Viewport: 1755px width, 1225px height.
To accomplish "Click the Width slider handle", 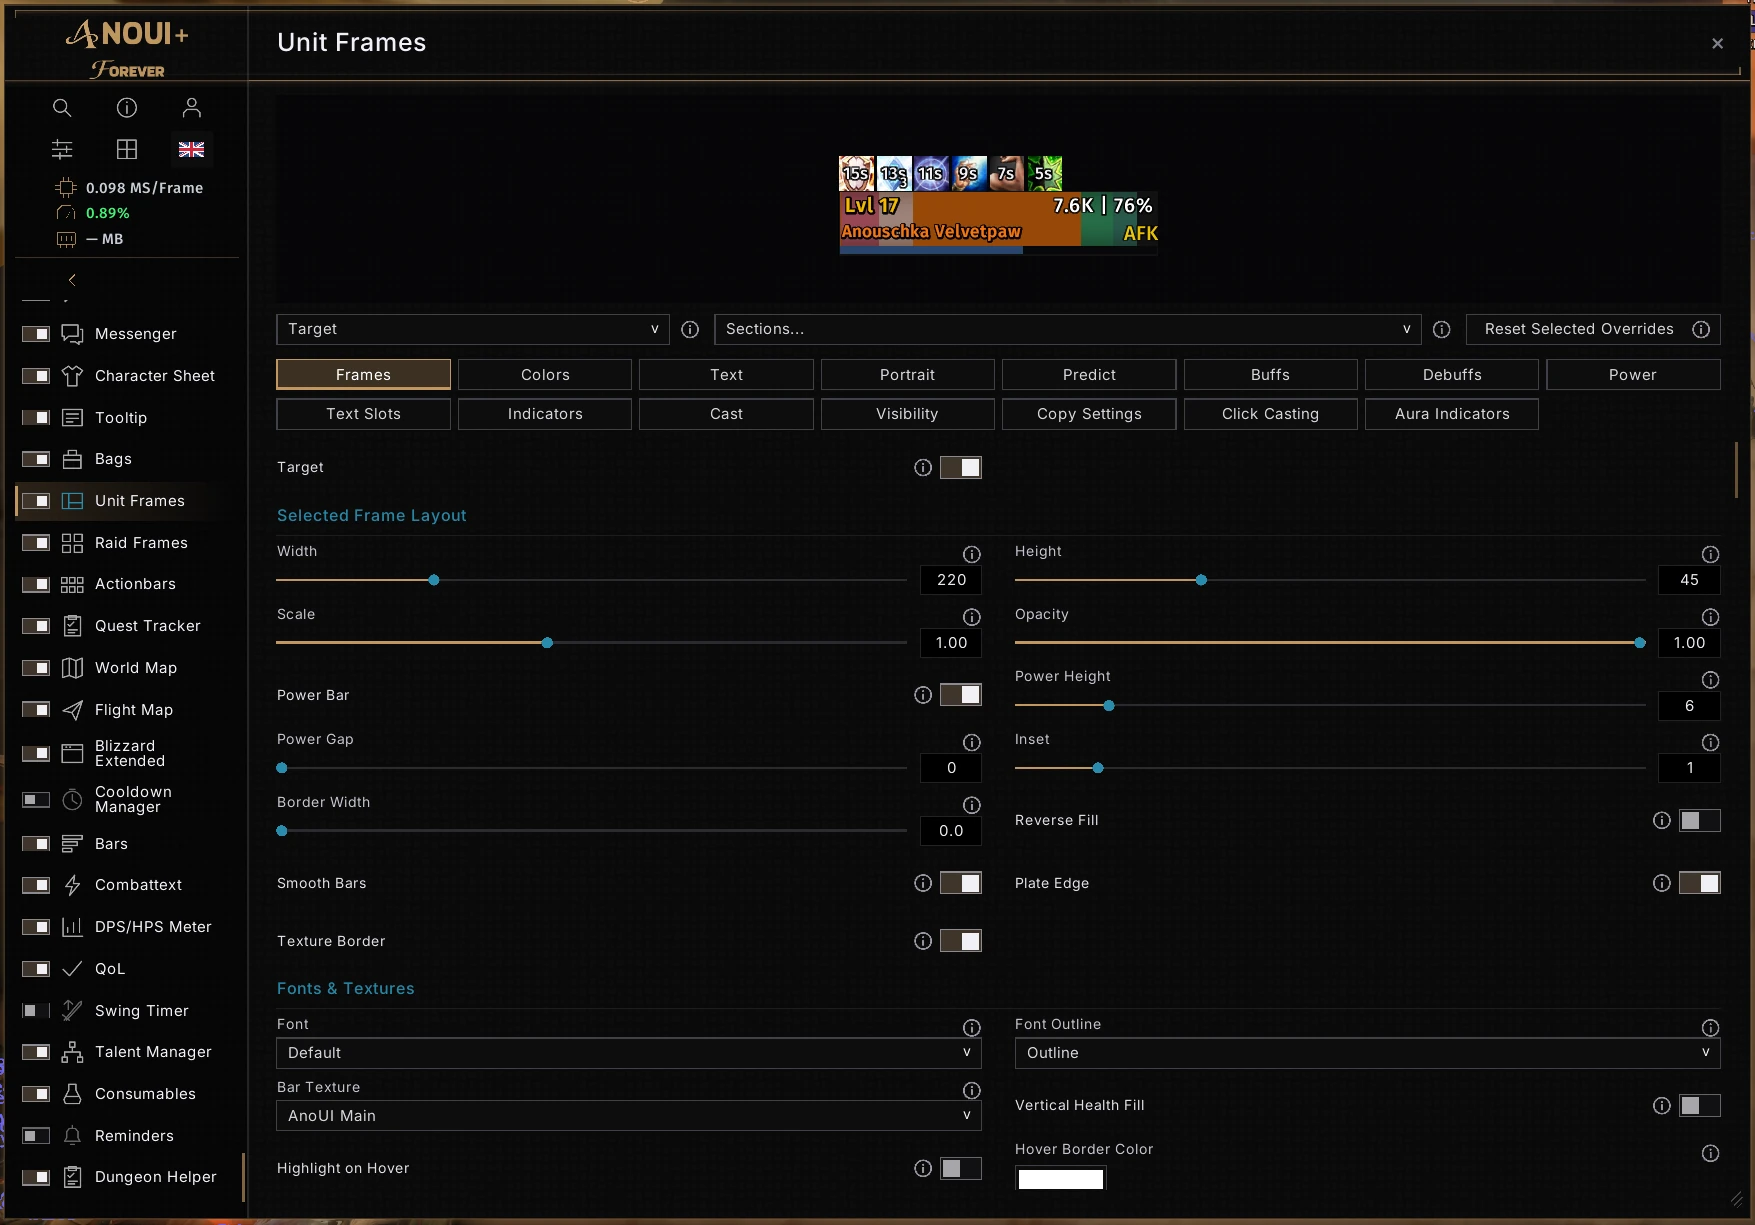I will pos(434,580).
